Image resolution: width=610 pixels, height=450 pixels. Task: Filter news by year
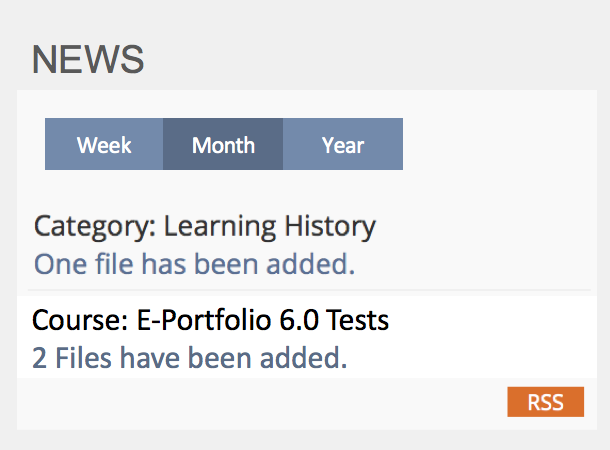click(x=343, y=145)
